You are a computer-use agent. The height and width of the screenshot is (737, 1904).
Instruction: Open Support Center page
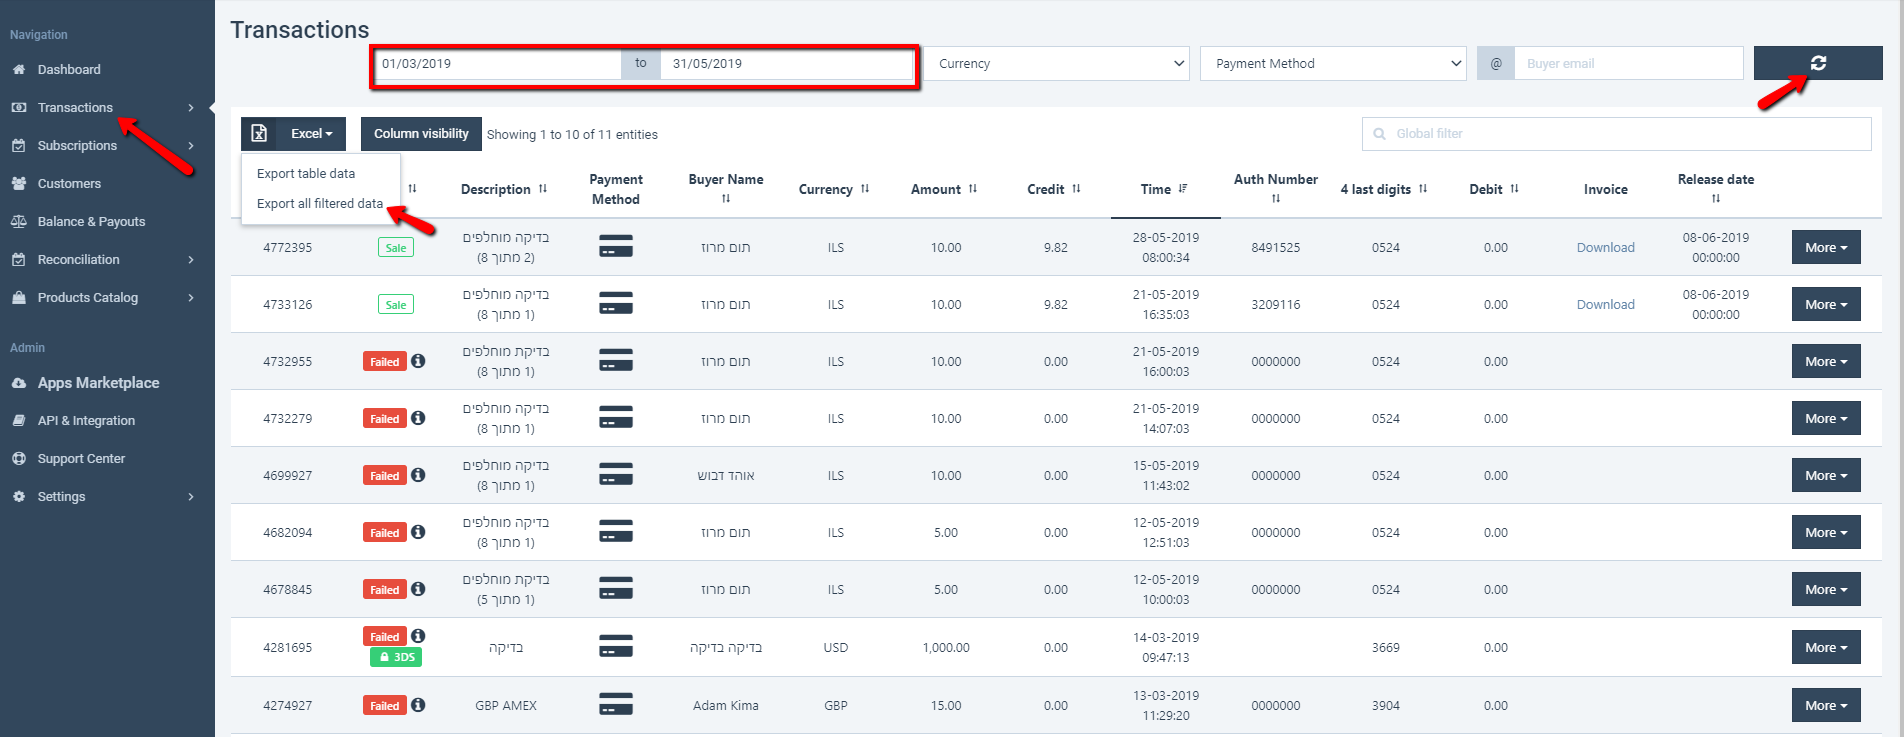click(x=81, y=459)
